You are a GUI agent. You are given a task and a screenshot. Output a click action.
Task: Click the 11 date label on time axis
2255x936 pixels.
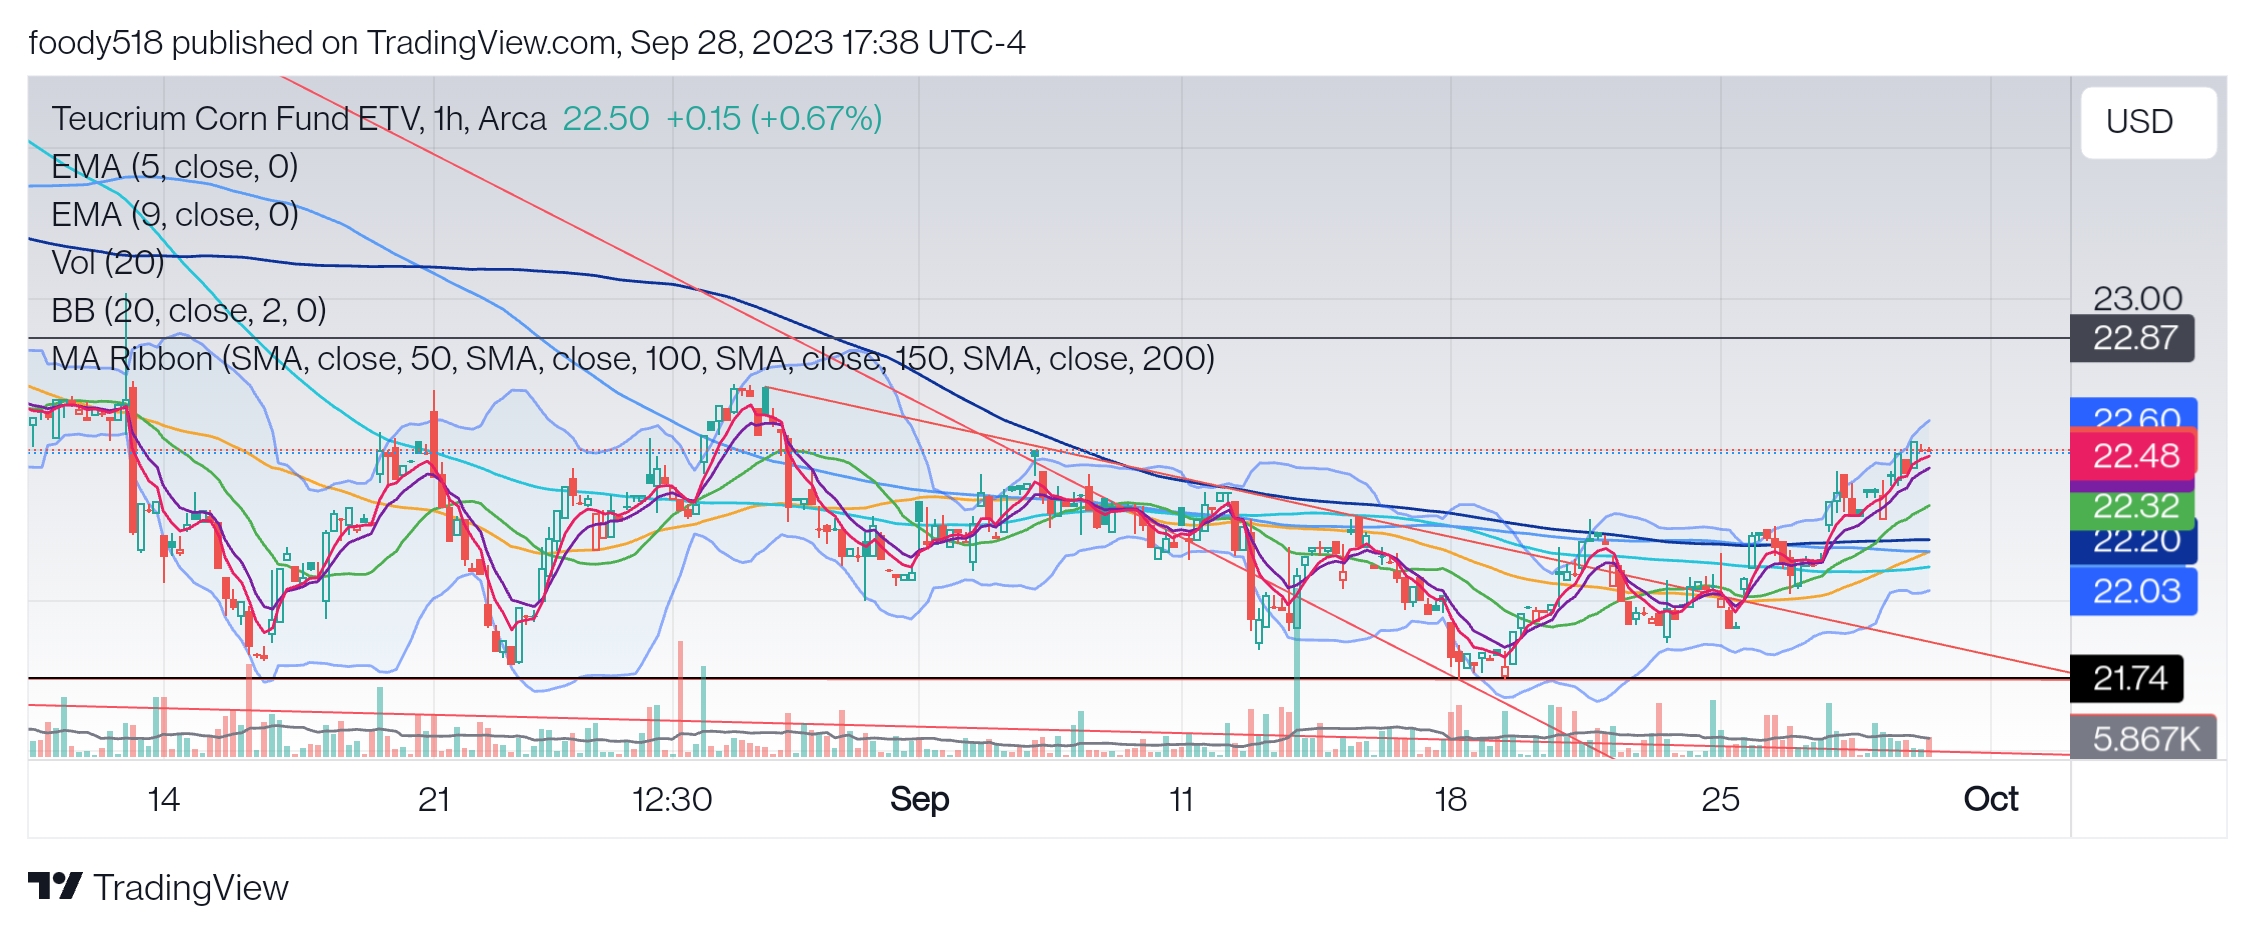click(x=1181, y=799)
